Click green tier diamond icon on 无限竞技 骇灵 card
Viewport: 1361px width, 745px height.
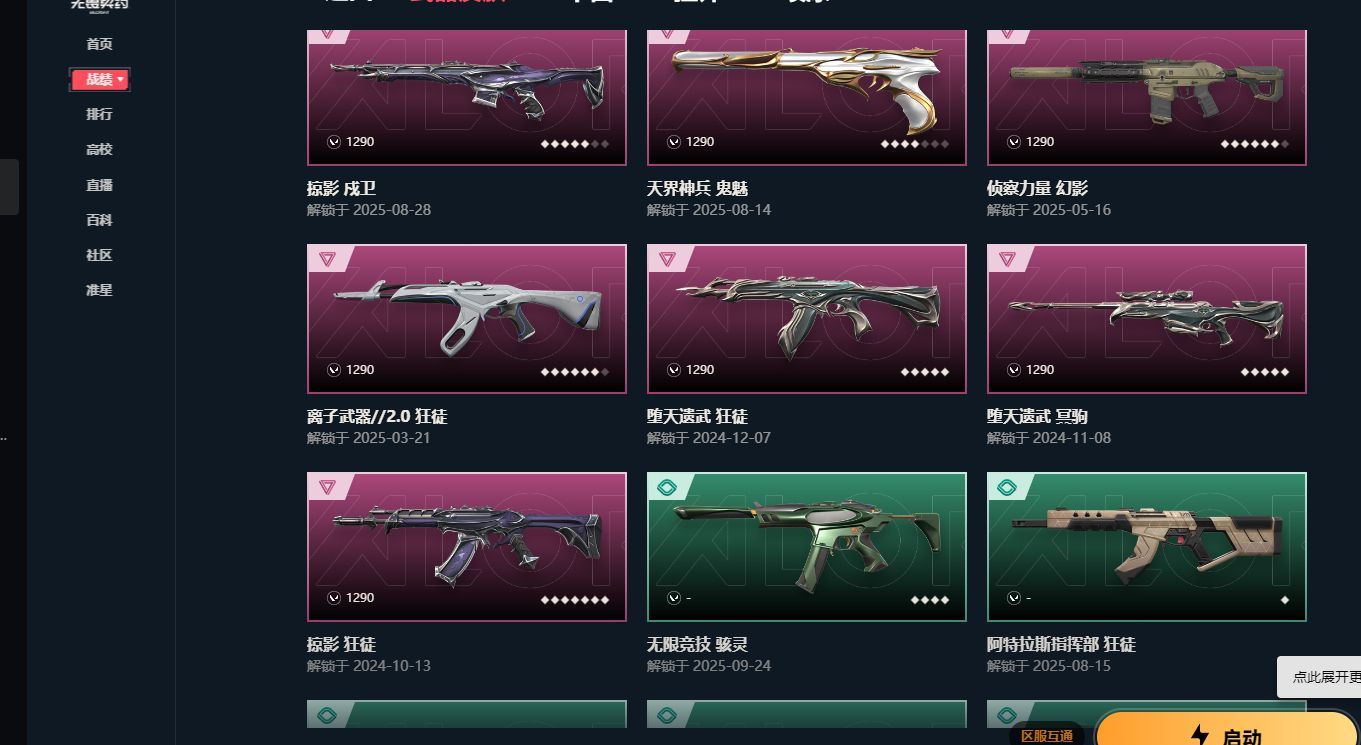[x=667, y=487]
